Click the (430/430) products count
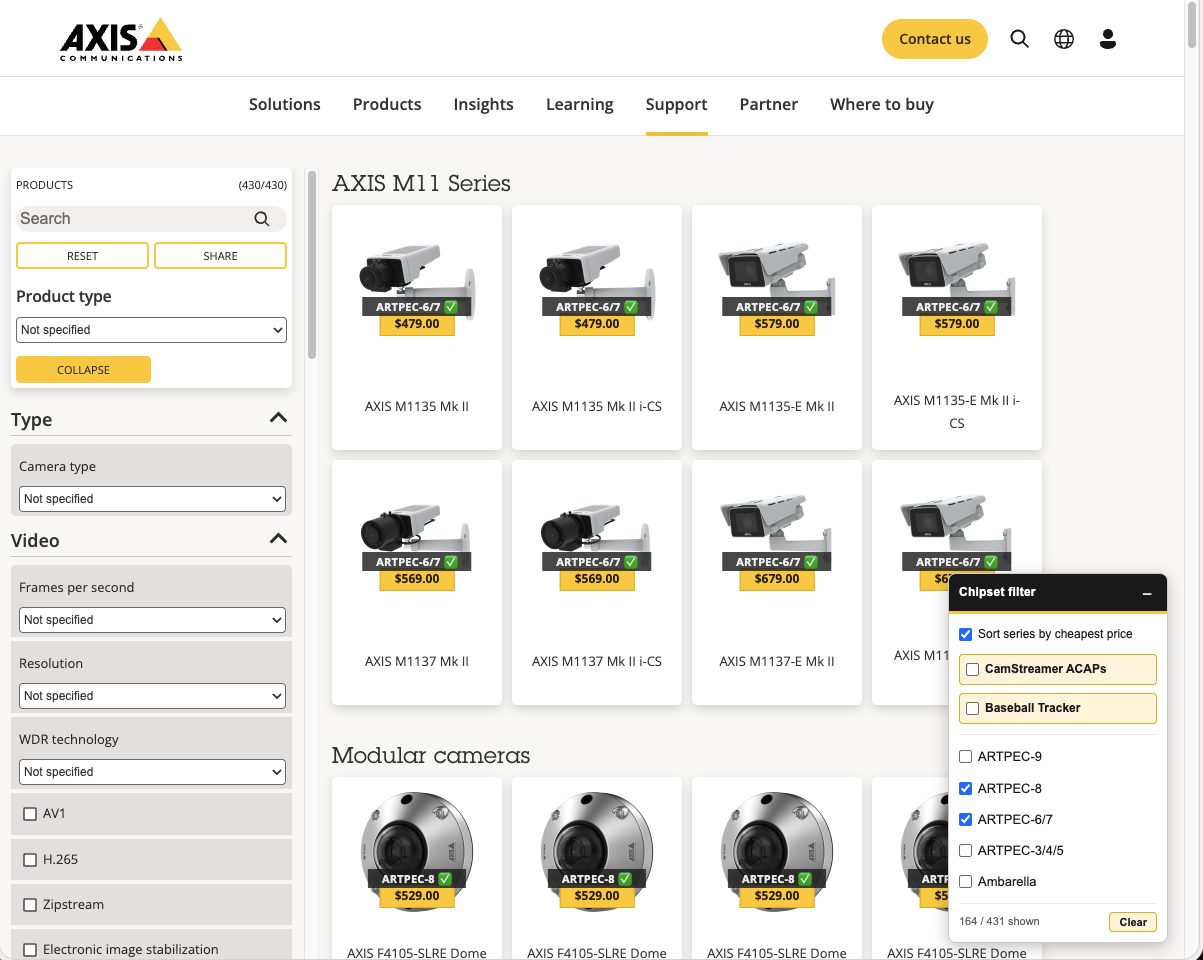Image resolution: width=1203 pixels, height=960 pixels. [262, 185]
